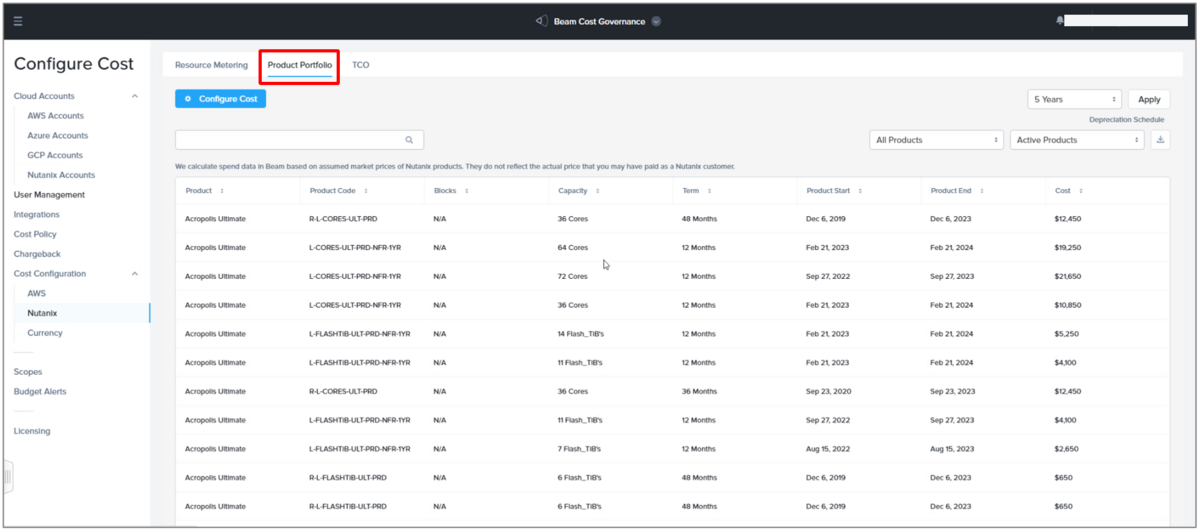Click the $5,250 cost cell
1200x532 pixels.
(x=1067, y=334)
